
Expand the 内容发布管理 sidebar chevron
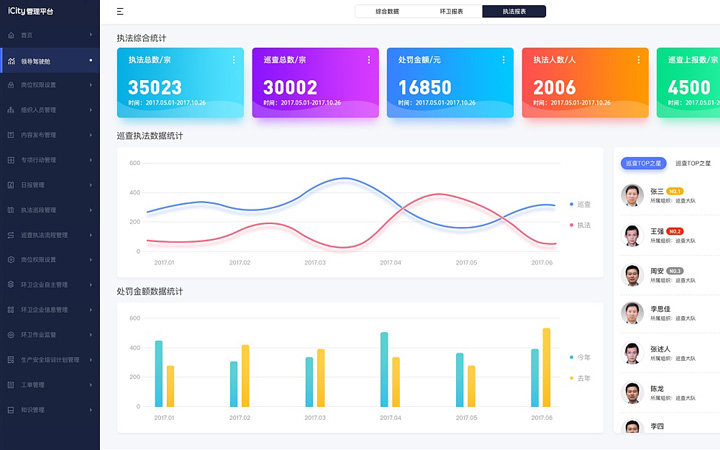tap(91, 135)
